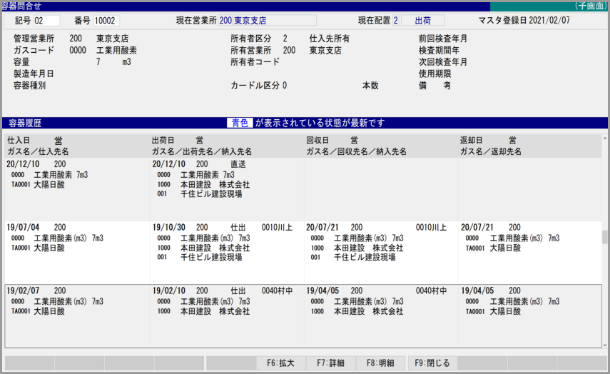
Task: Click the ガスコード label
Action: 34,50
